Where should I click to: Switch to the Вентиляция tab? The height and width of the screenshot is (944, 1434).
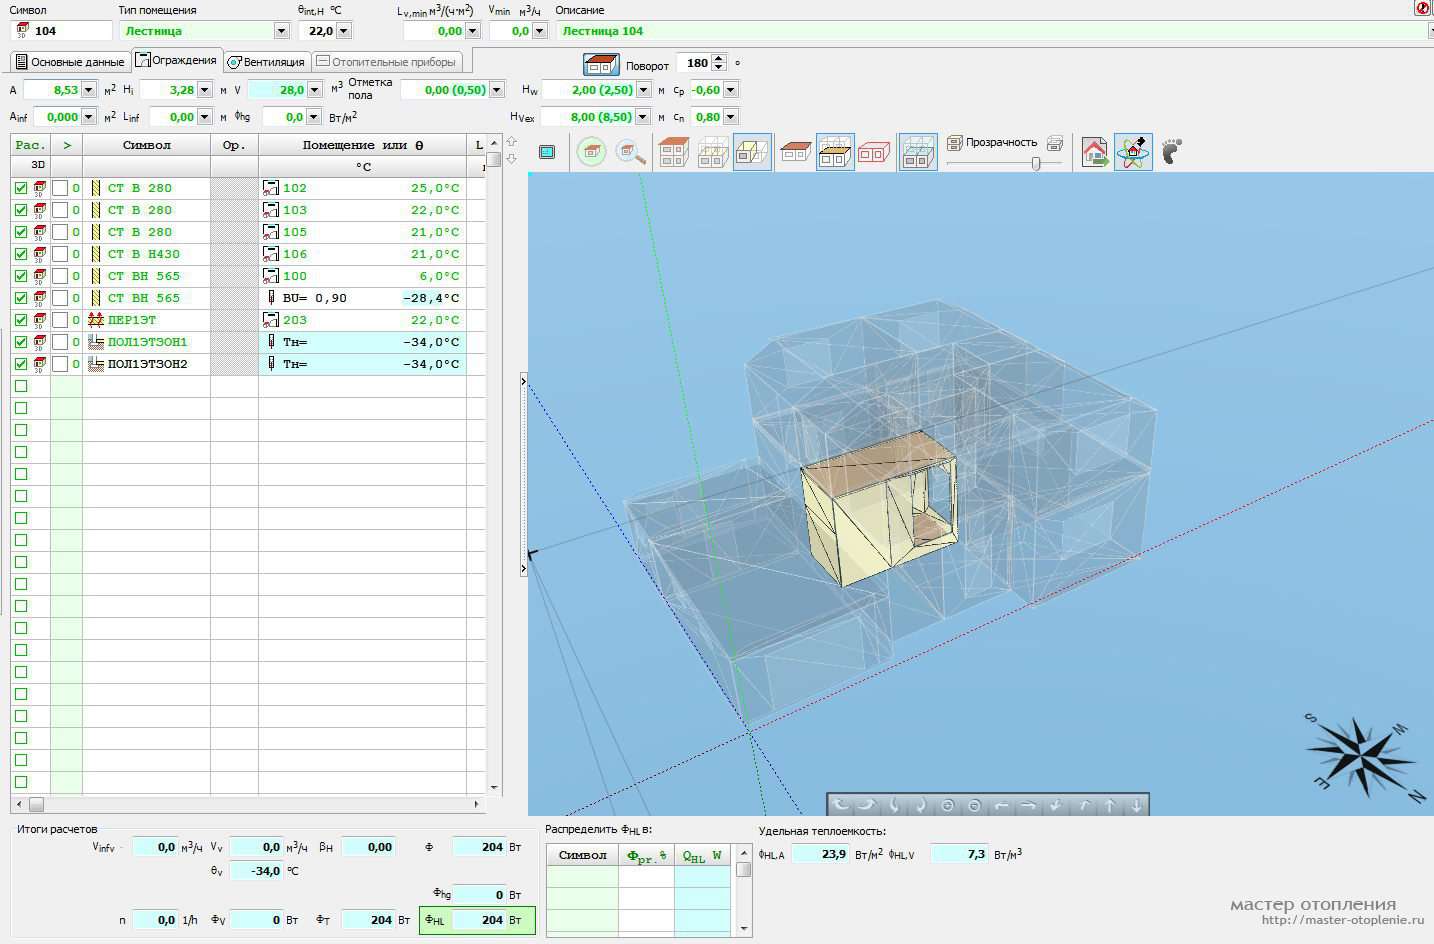[x=265, y=62]
